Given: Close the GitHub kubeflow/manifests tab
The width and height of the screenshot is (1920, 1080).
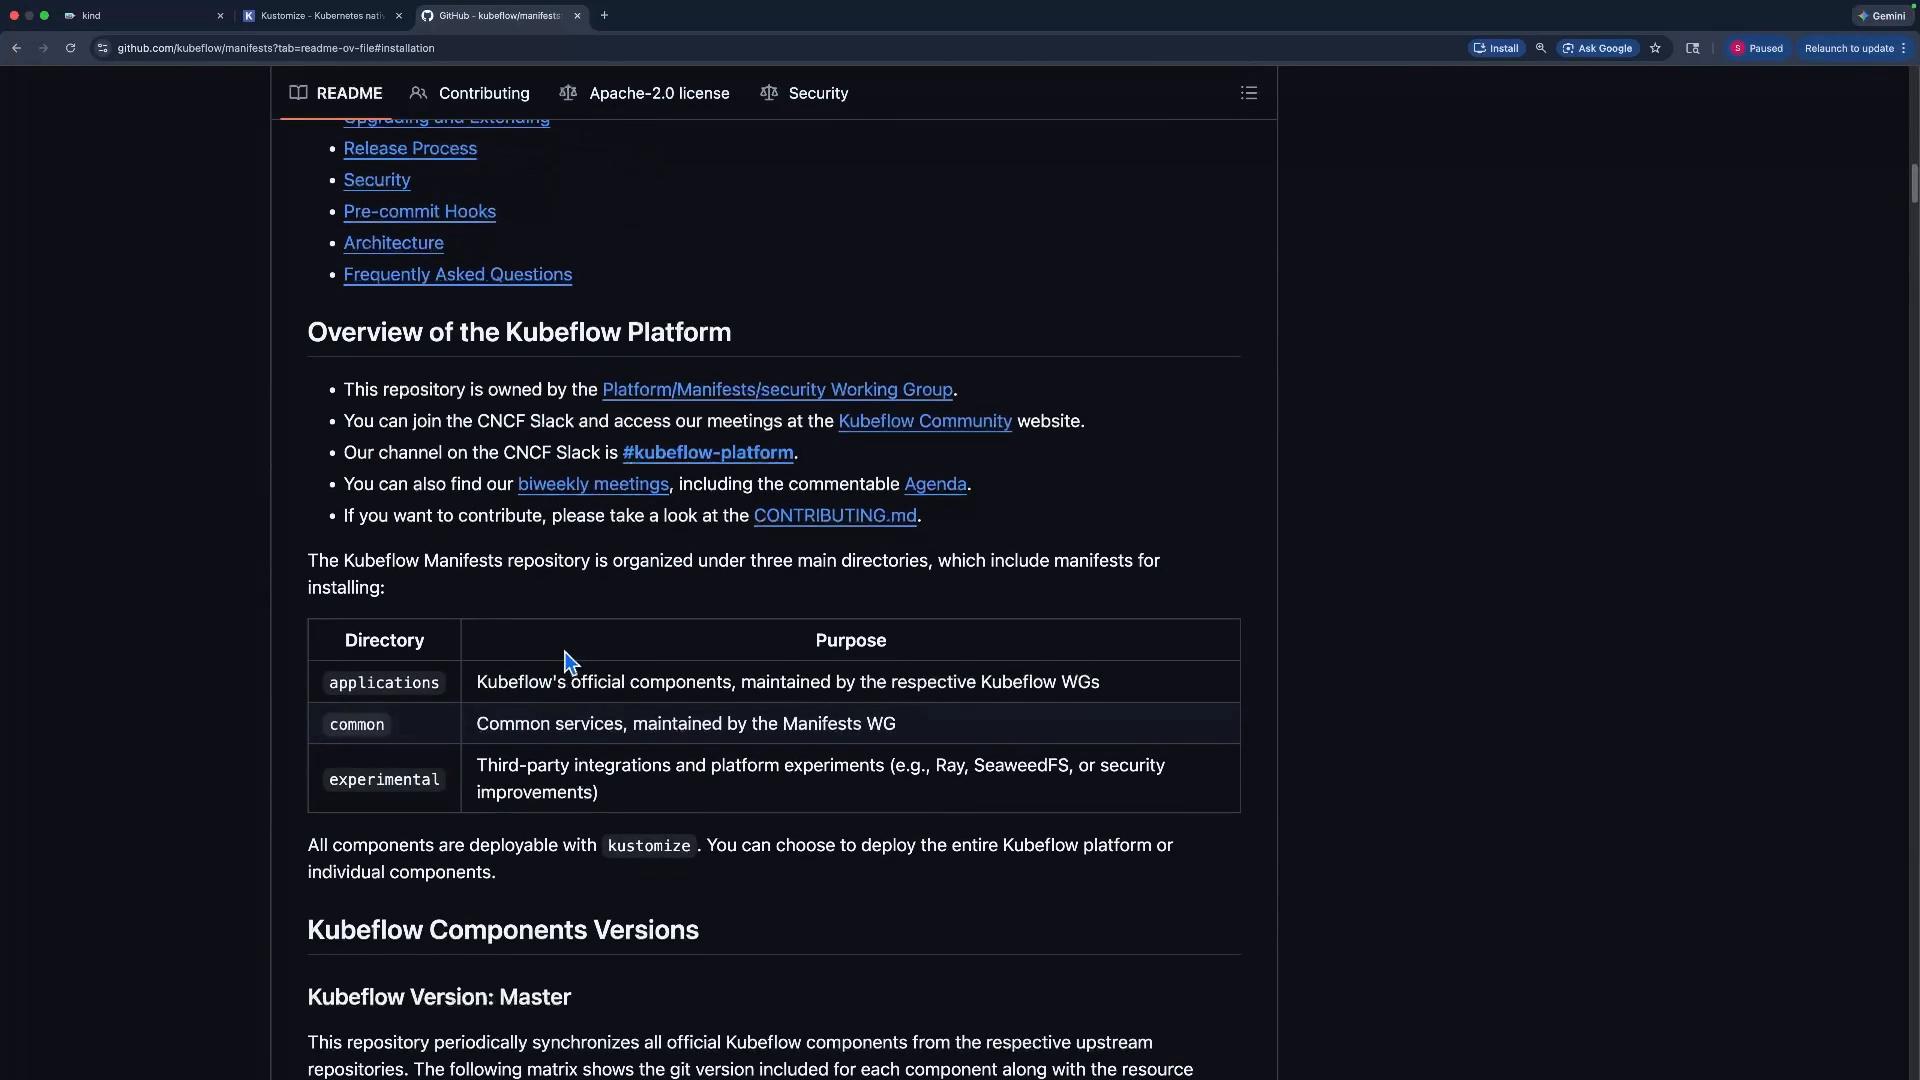Looking at the screenshot, I should [x=577, y=16].
